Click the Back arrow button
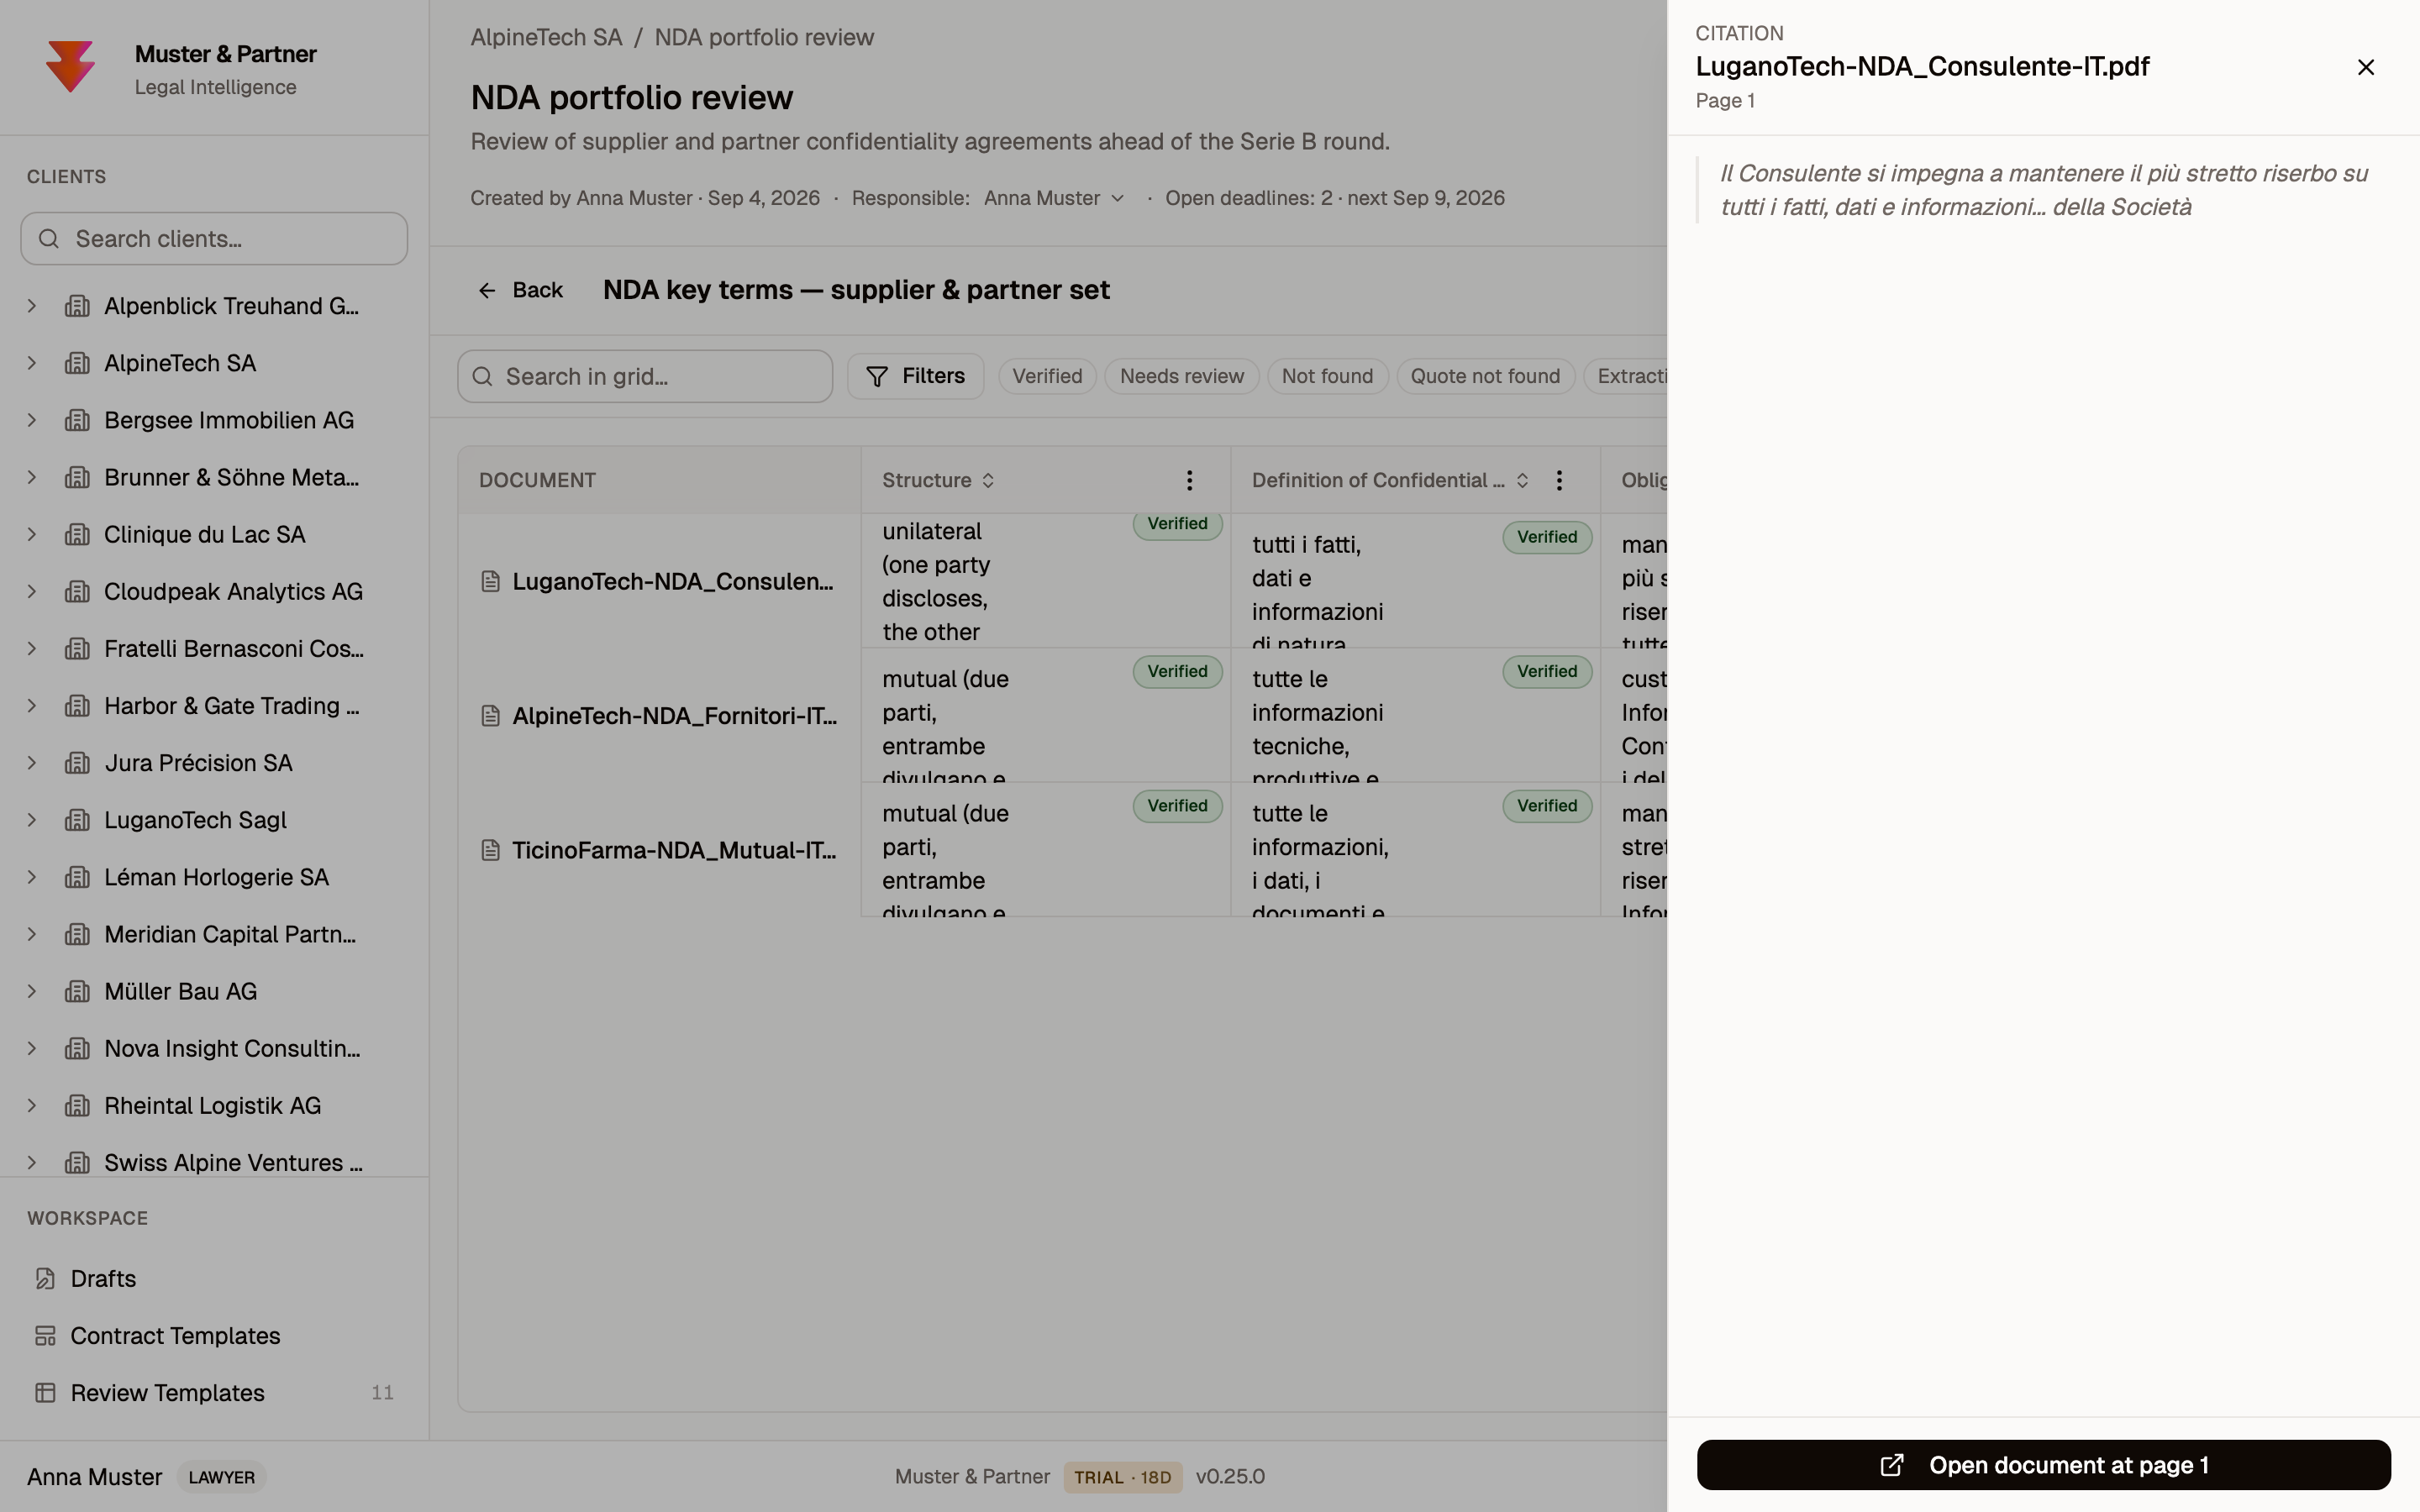2420x1512 pixels. pos(520,290)
